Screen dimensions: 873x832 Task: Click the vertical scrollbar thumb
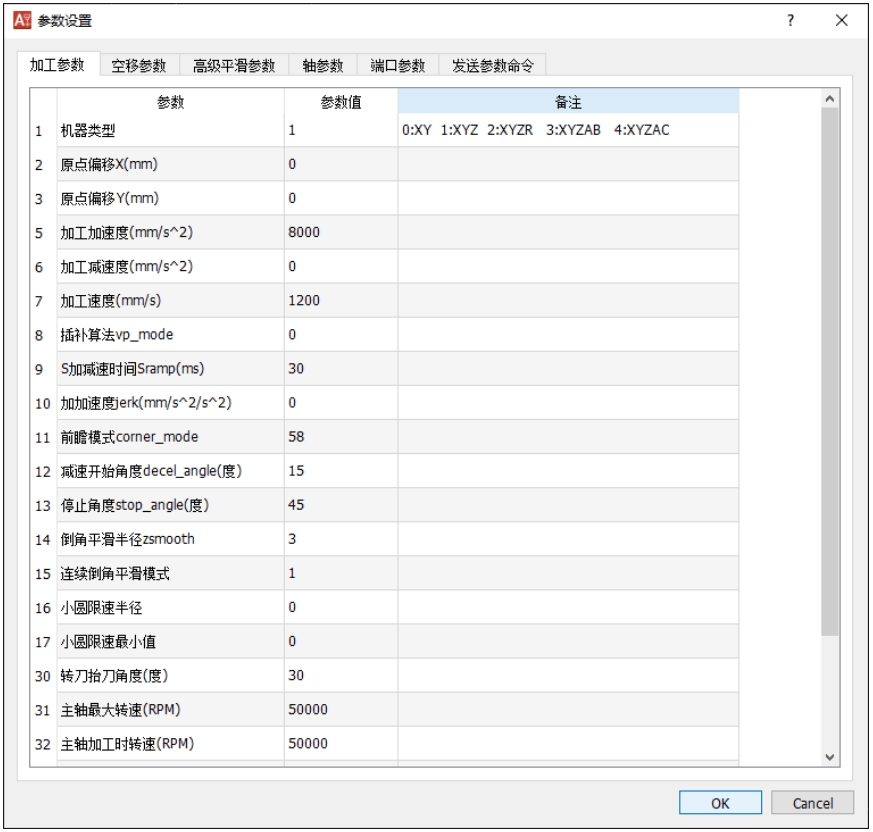(830, 371)
